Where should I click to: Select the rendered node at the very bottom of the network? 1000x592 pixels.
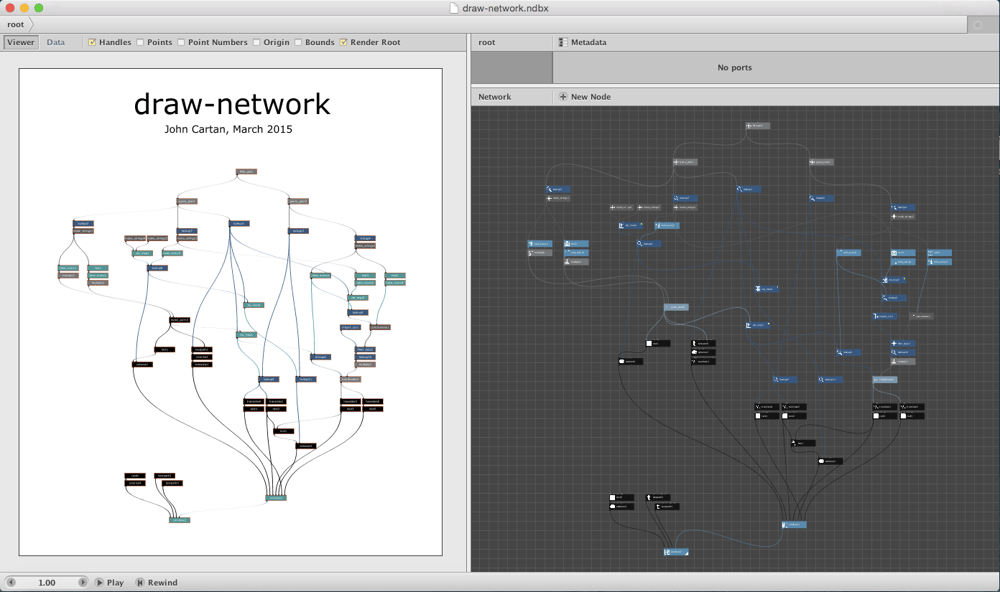[676, 552]
